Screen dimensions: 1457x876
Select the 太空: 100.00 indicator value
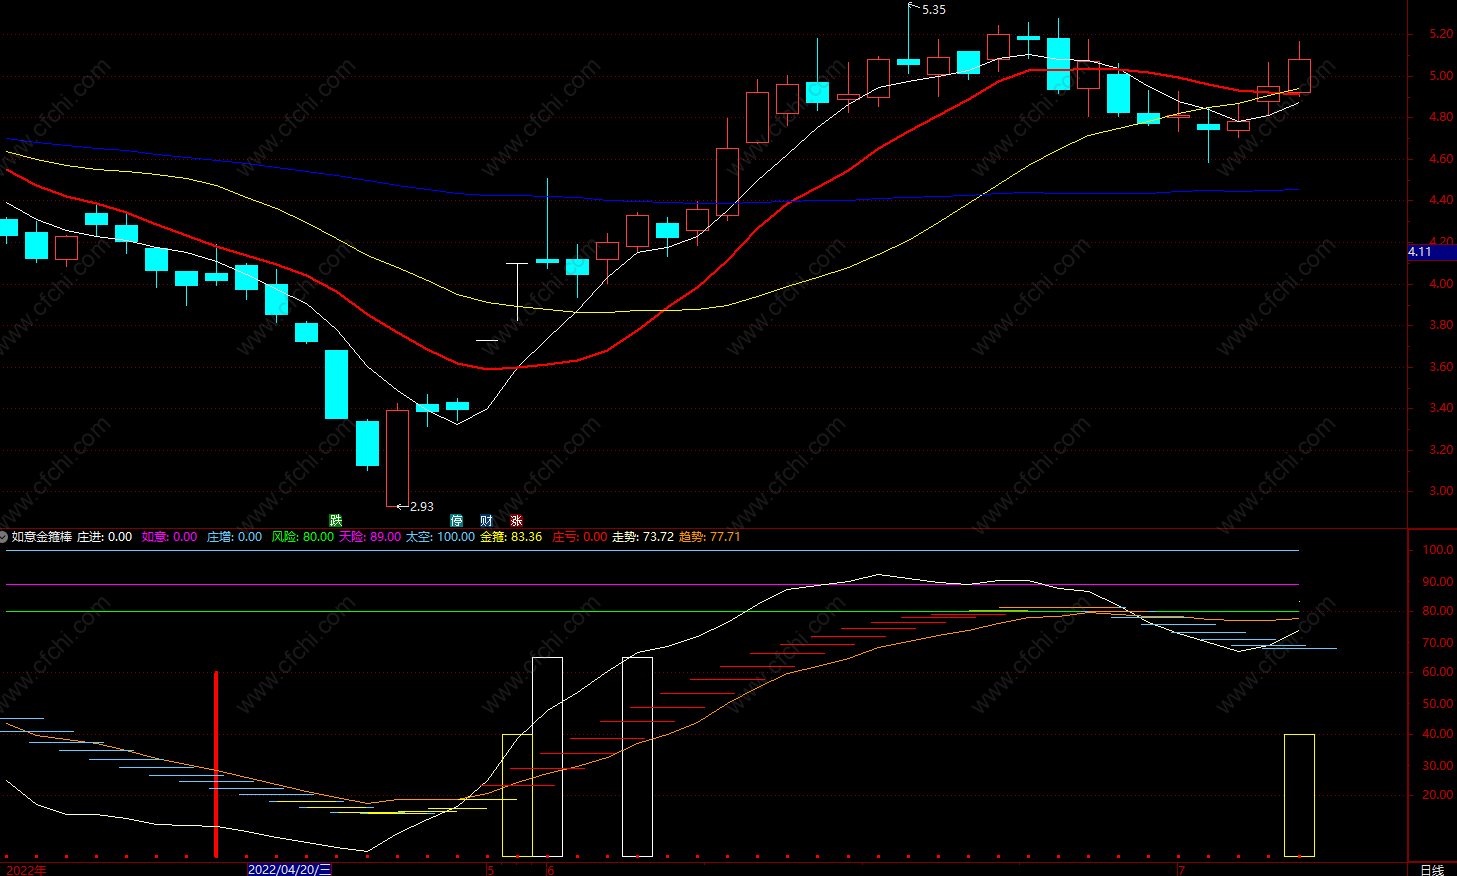440,537
